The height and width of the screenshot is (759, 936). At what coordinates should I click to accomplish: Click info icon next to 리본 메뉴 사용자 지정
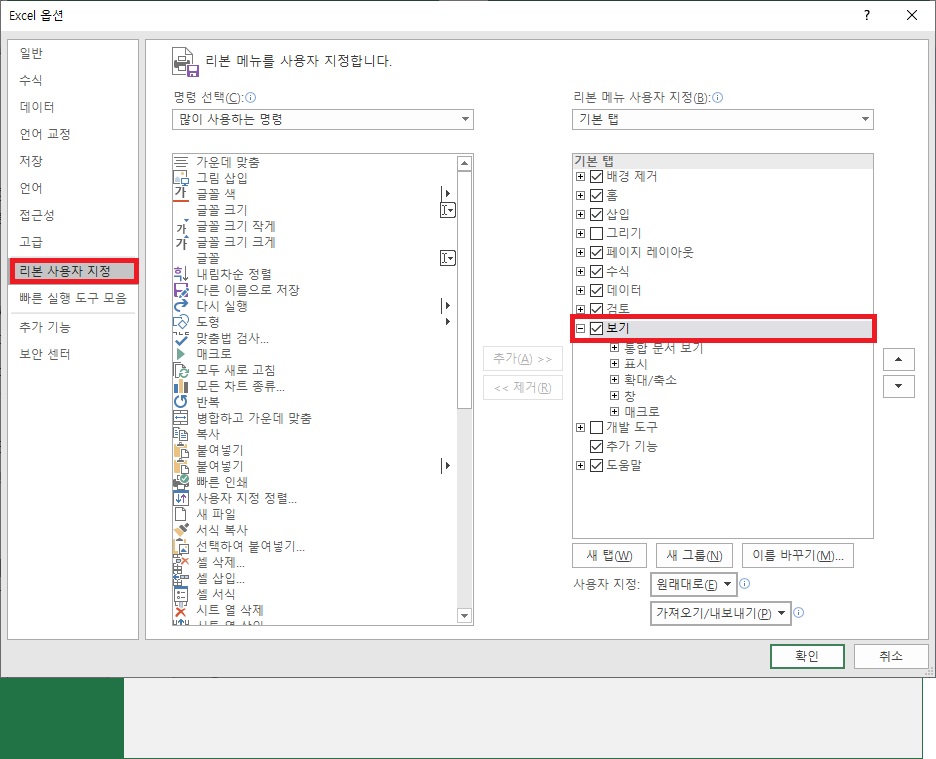(718, 97)
